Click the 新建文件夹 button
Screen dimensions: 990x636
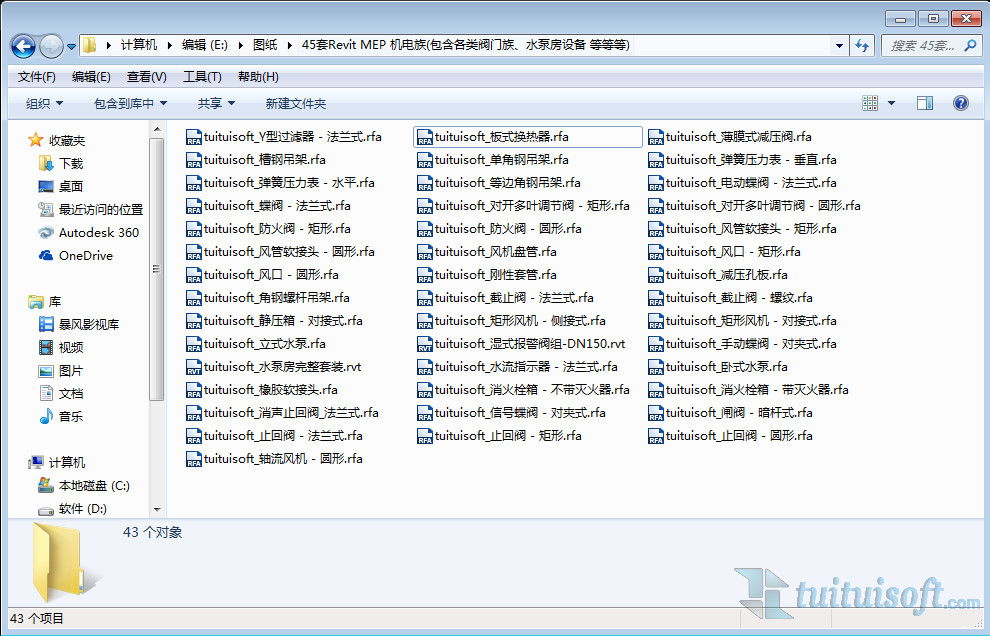295,103
